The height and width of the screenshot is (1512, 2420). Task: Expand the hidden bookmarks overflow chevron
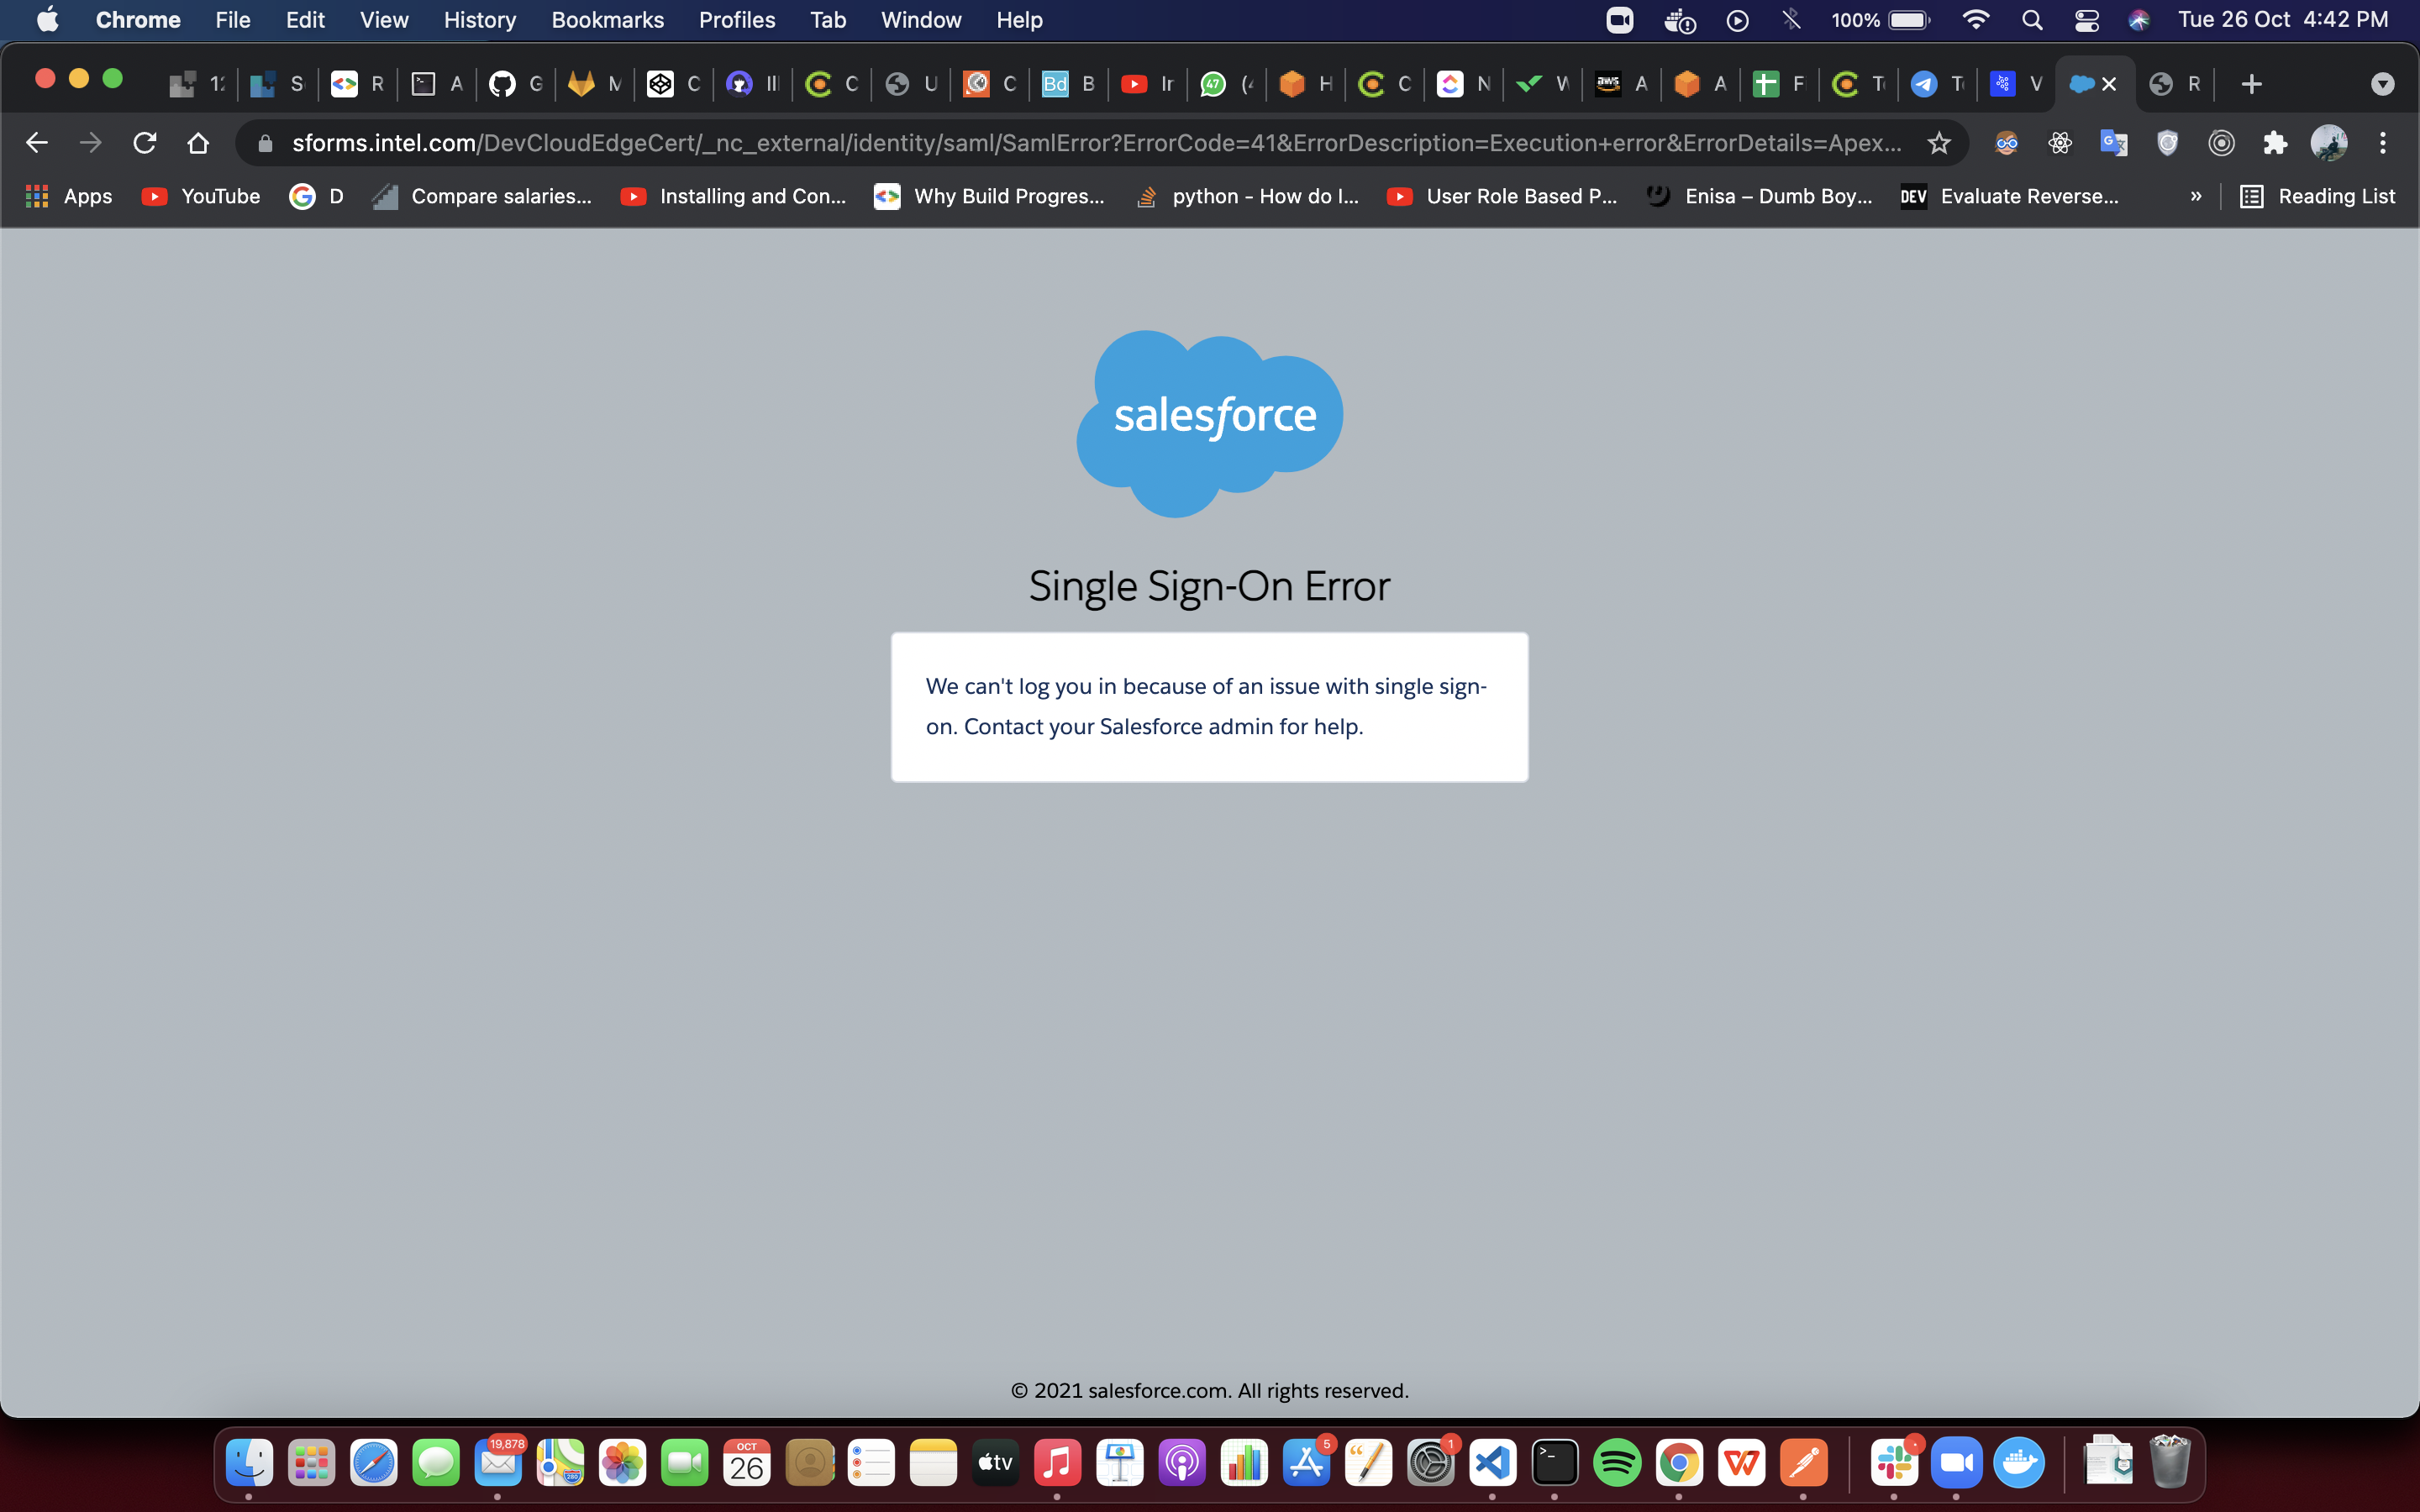tap(2195, 196)
